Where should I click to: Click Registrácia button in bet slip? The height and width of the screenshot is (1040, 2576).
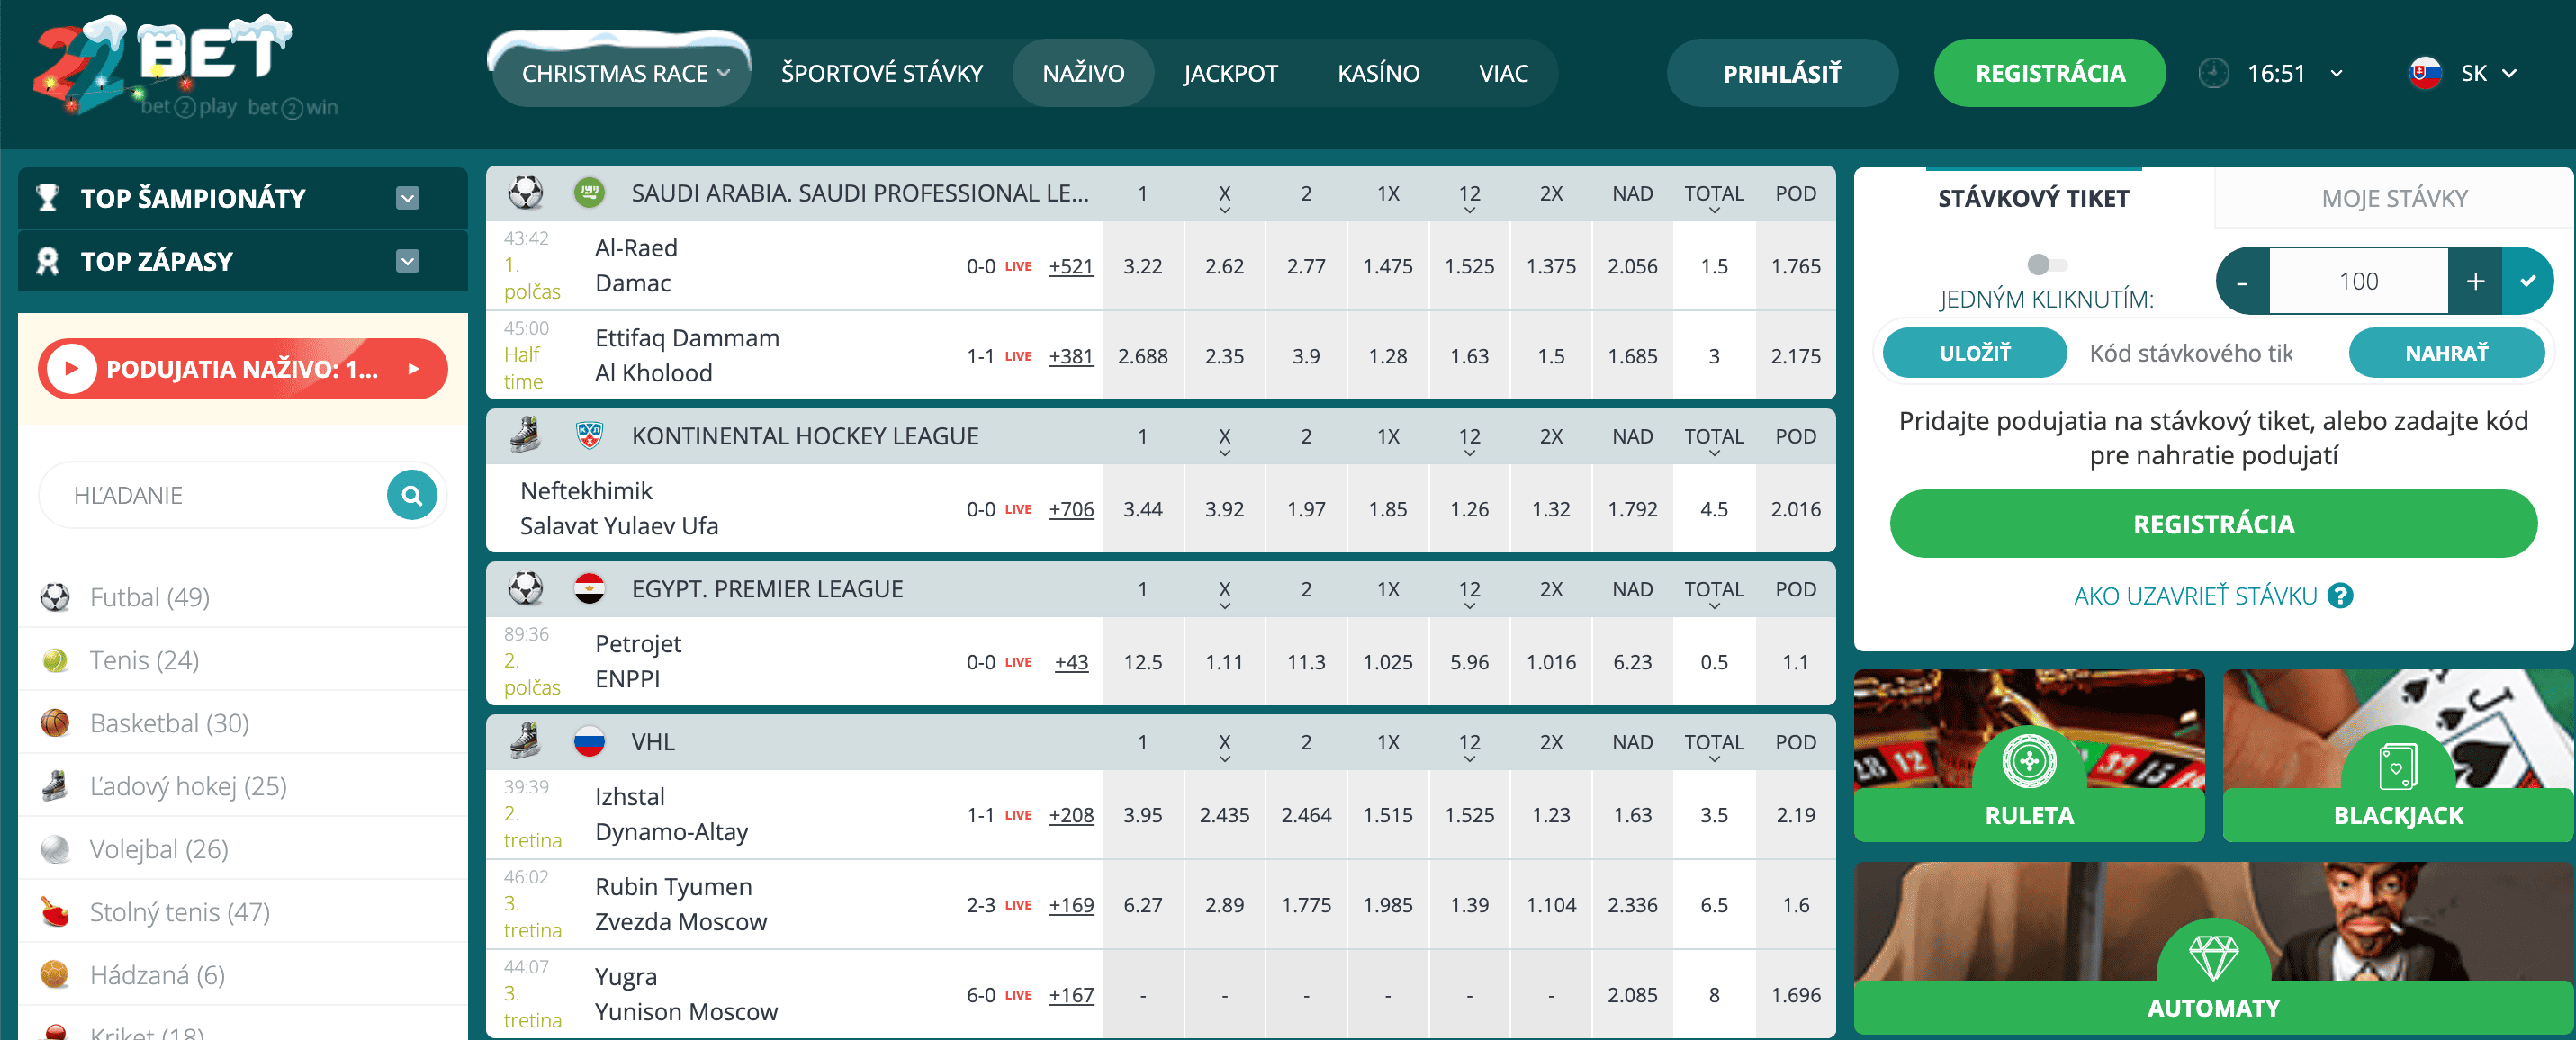click(2213, 524)
